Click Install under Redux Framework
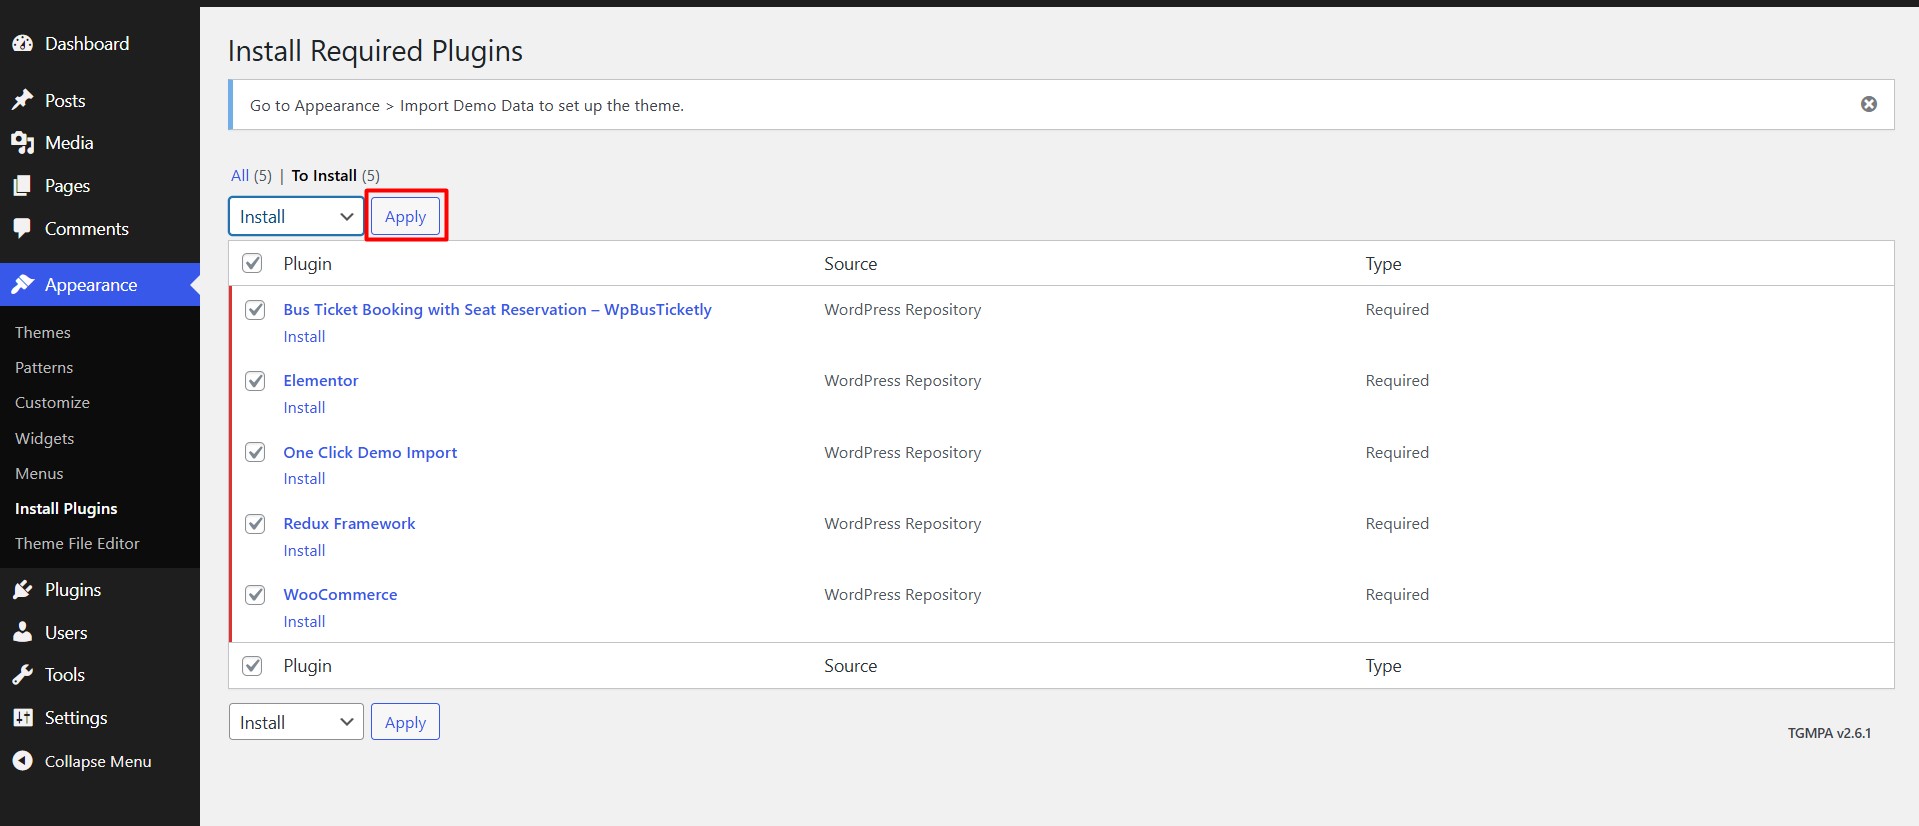Viewport: 1919px width, 826px height. pyautogui.click(x=304, y=550)
